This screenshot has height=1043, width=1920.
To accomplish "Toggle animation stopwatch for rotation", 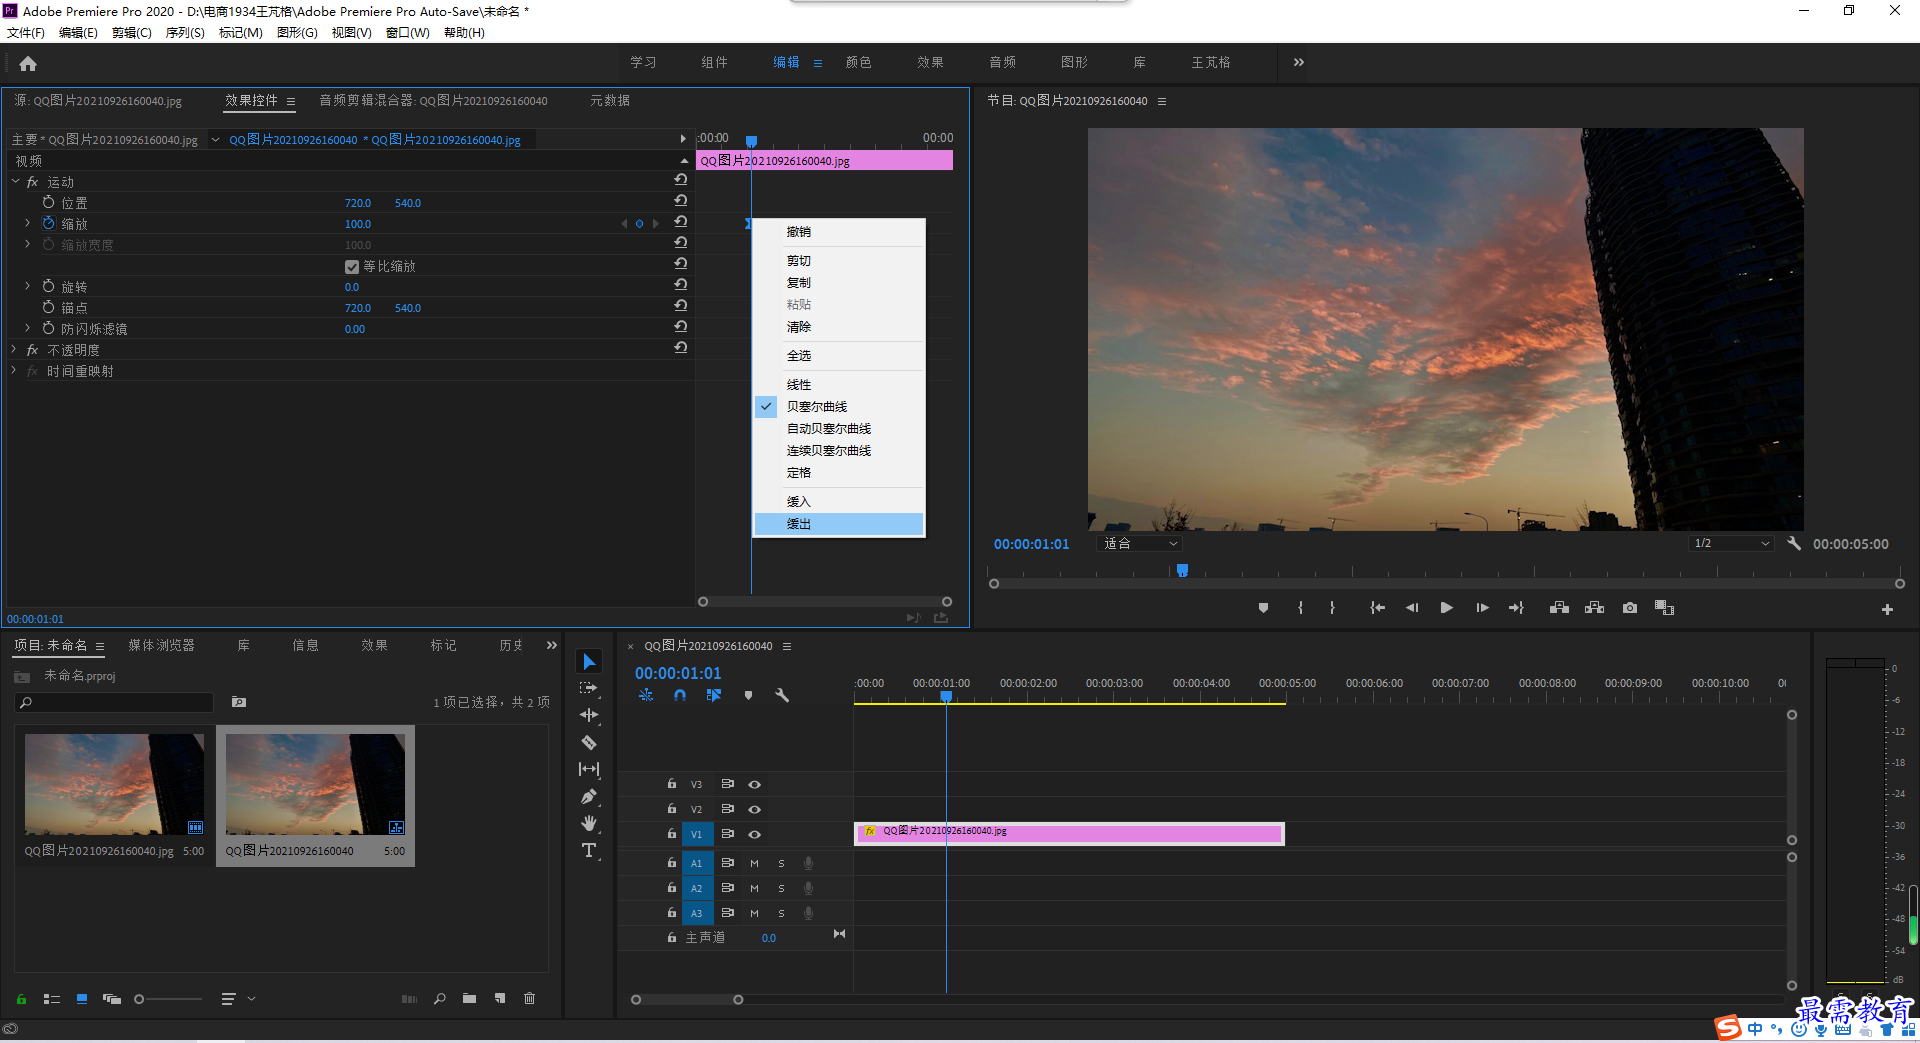I will (48, 287).
